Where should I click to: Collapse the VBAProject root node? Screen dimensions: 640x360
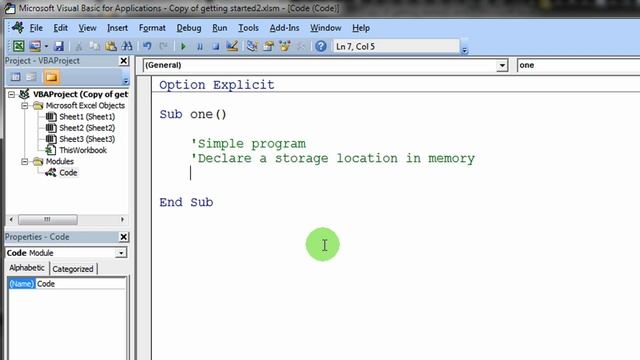pyautogui.click(x=11, y=95)
